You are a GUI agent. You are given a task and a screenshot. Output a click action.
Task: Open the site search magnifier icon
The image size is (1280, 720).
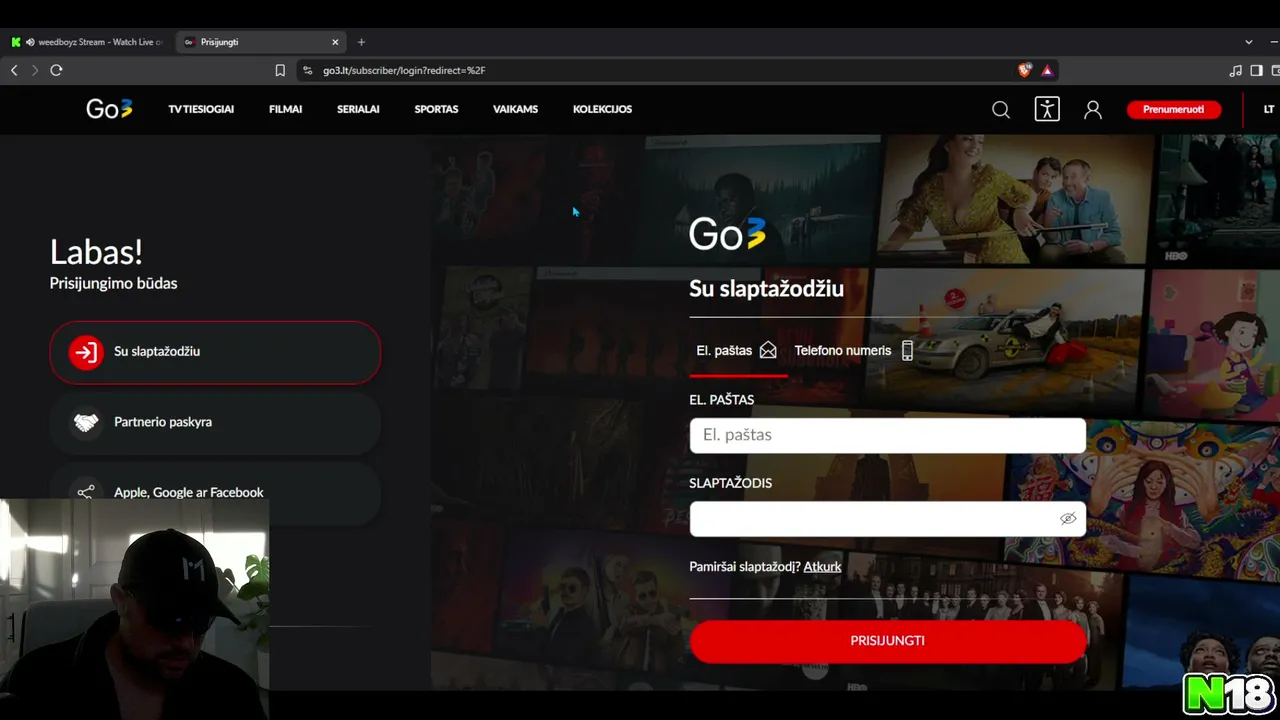pyautogui.click(x=1001, y=110)
